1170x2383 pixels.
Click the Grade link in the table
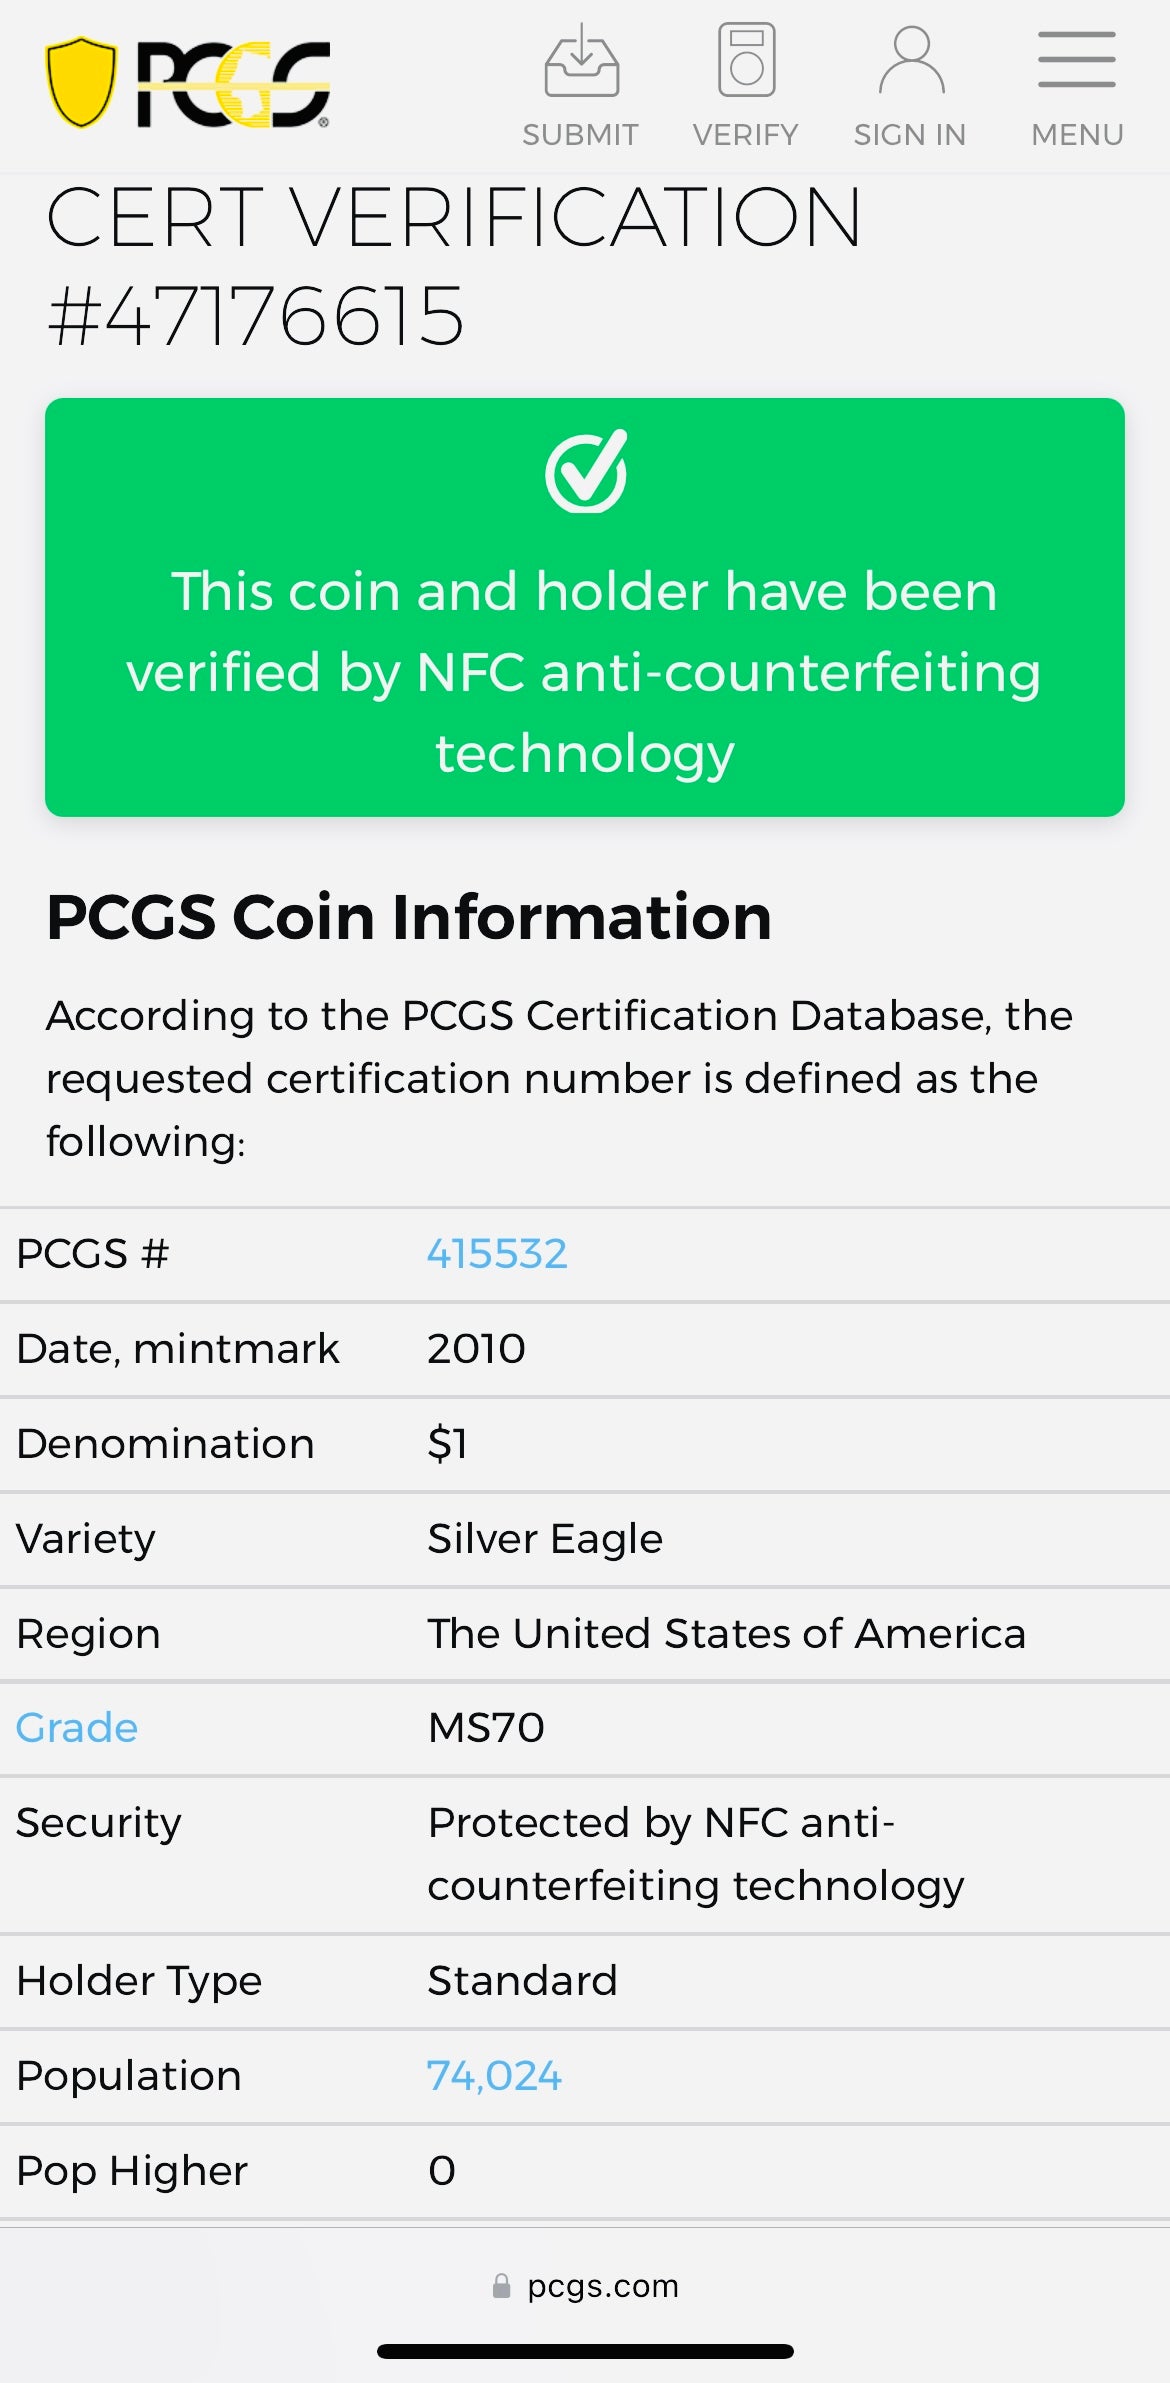[x=74, y=1728]
